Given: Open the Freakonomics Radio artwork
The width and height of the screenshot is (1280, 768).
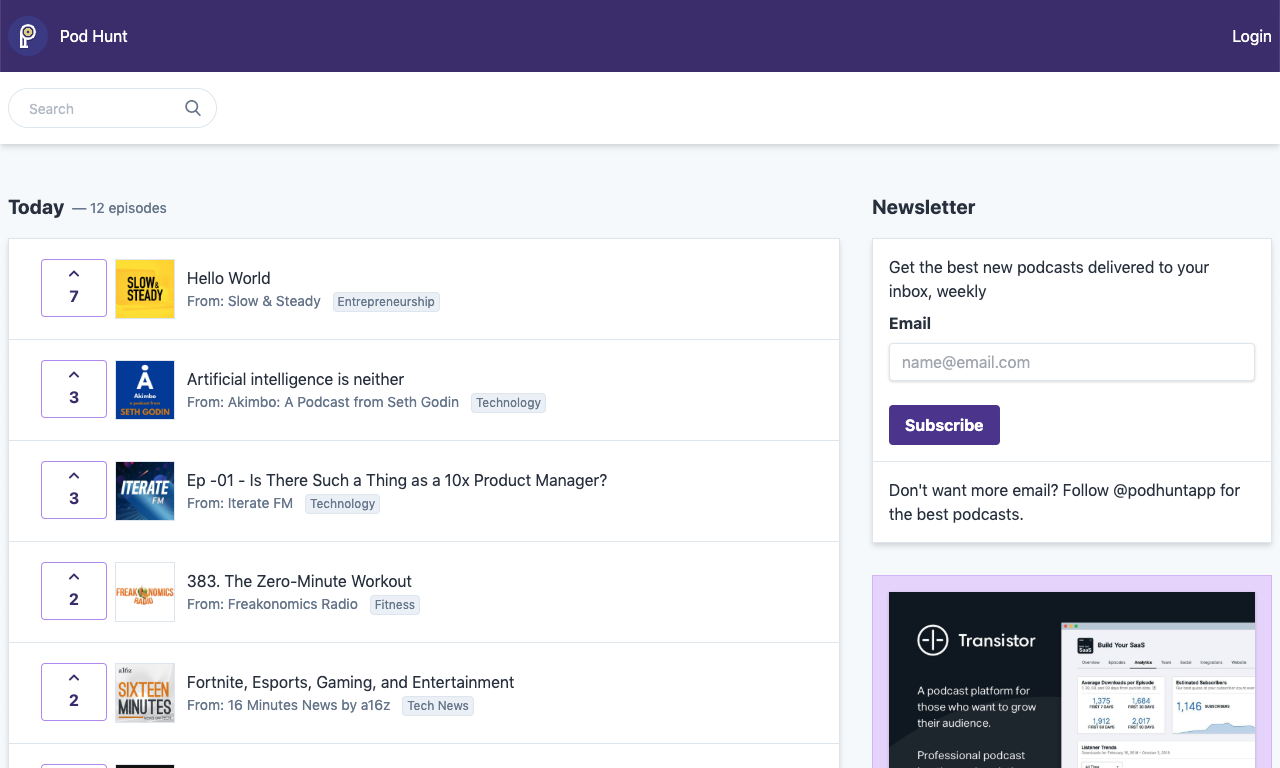Looking at the screenshot, I should [x=145, y=592].
